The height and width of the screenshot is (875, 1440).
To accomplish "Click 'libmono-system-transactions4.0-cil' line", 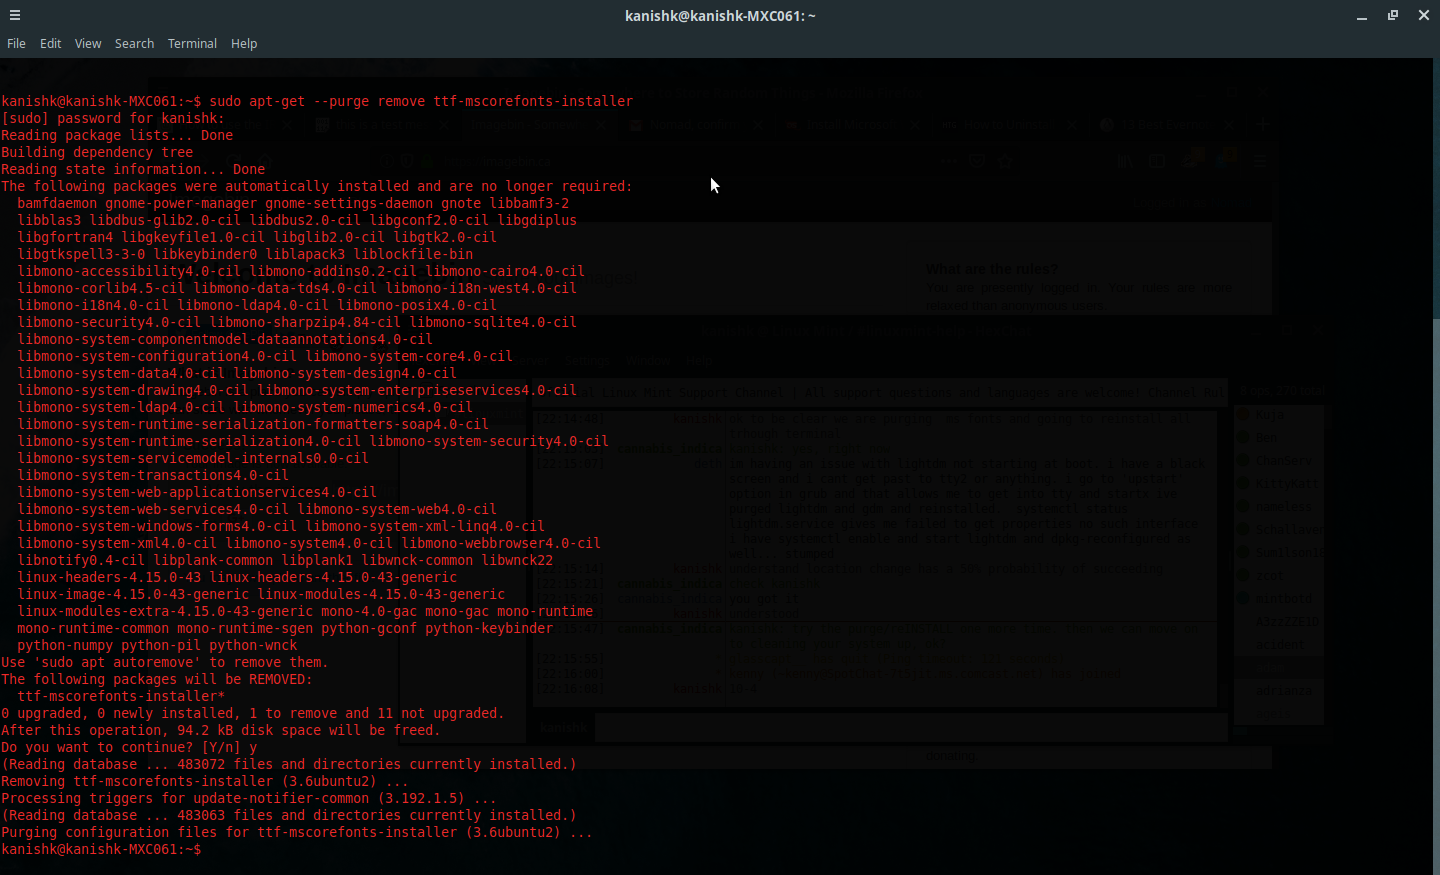I will point(153,475).
